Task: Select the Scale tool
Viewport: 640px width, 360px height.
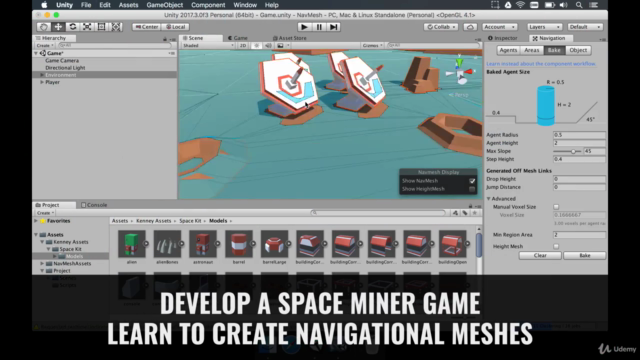Action: click(x=87, y=27)
